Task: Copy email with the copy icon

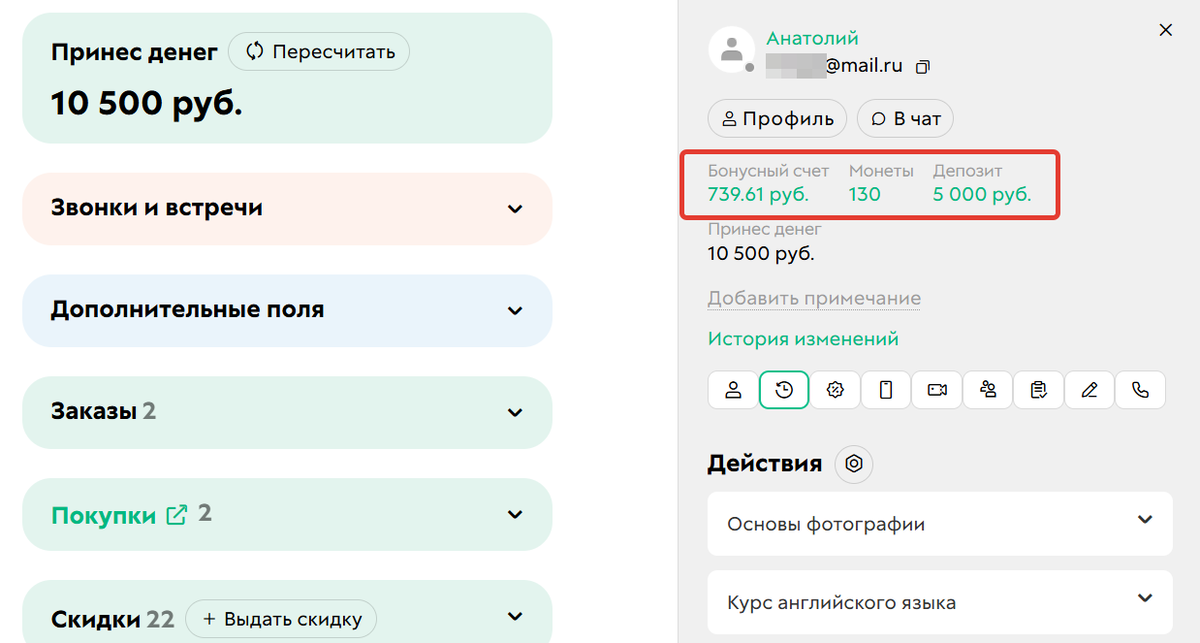Action: tap(922, 65)
